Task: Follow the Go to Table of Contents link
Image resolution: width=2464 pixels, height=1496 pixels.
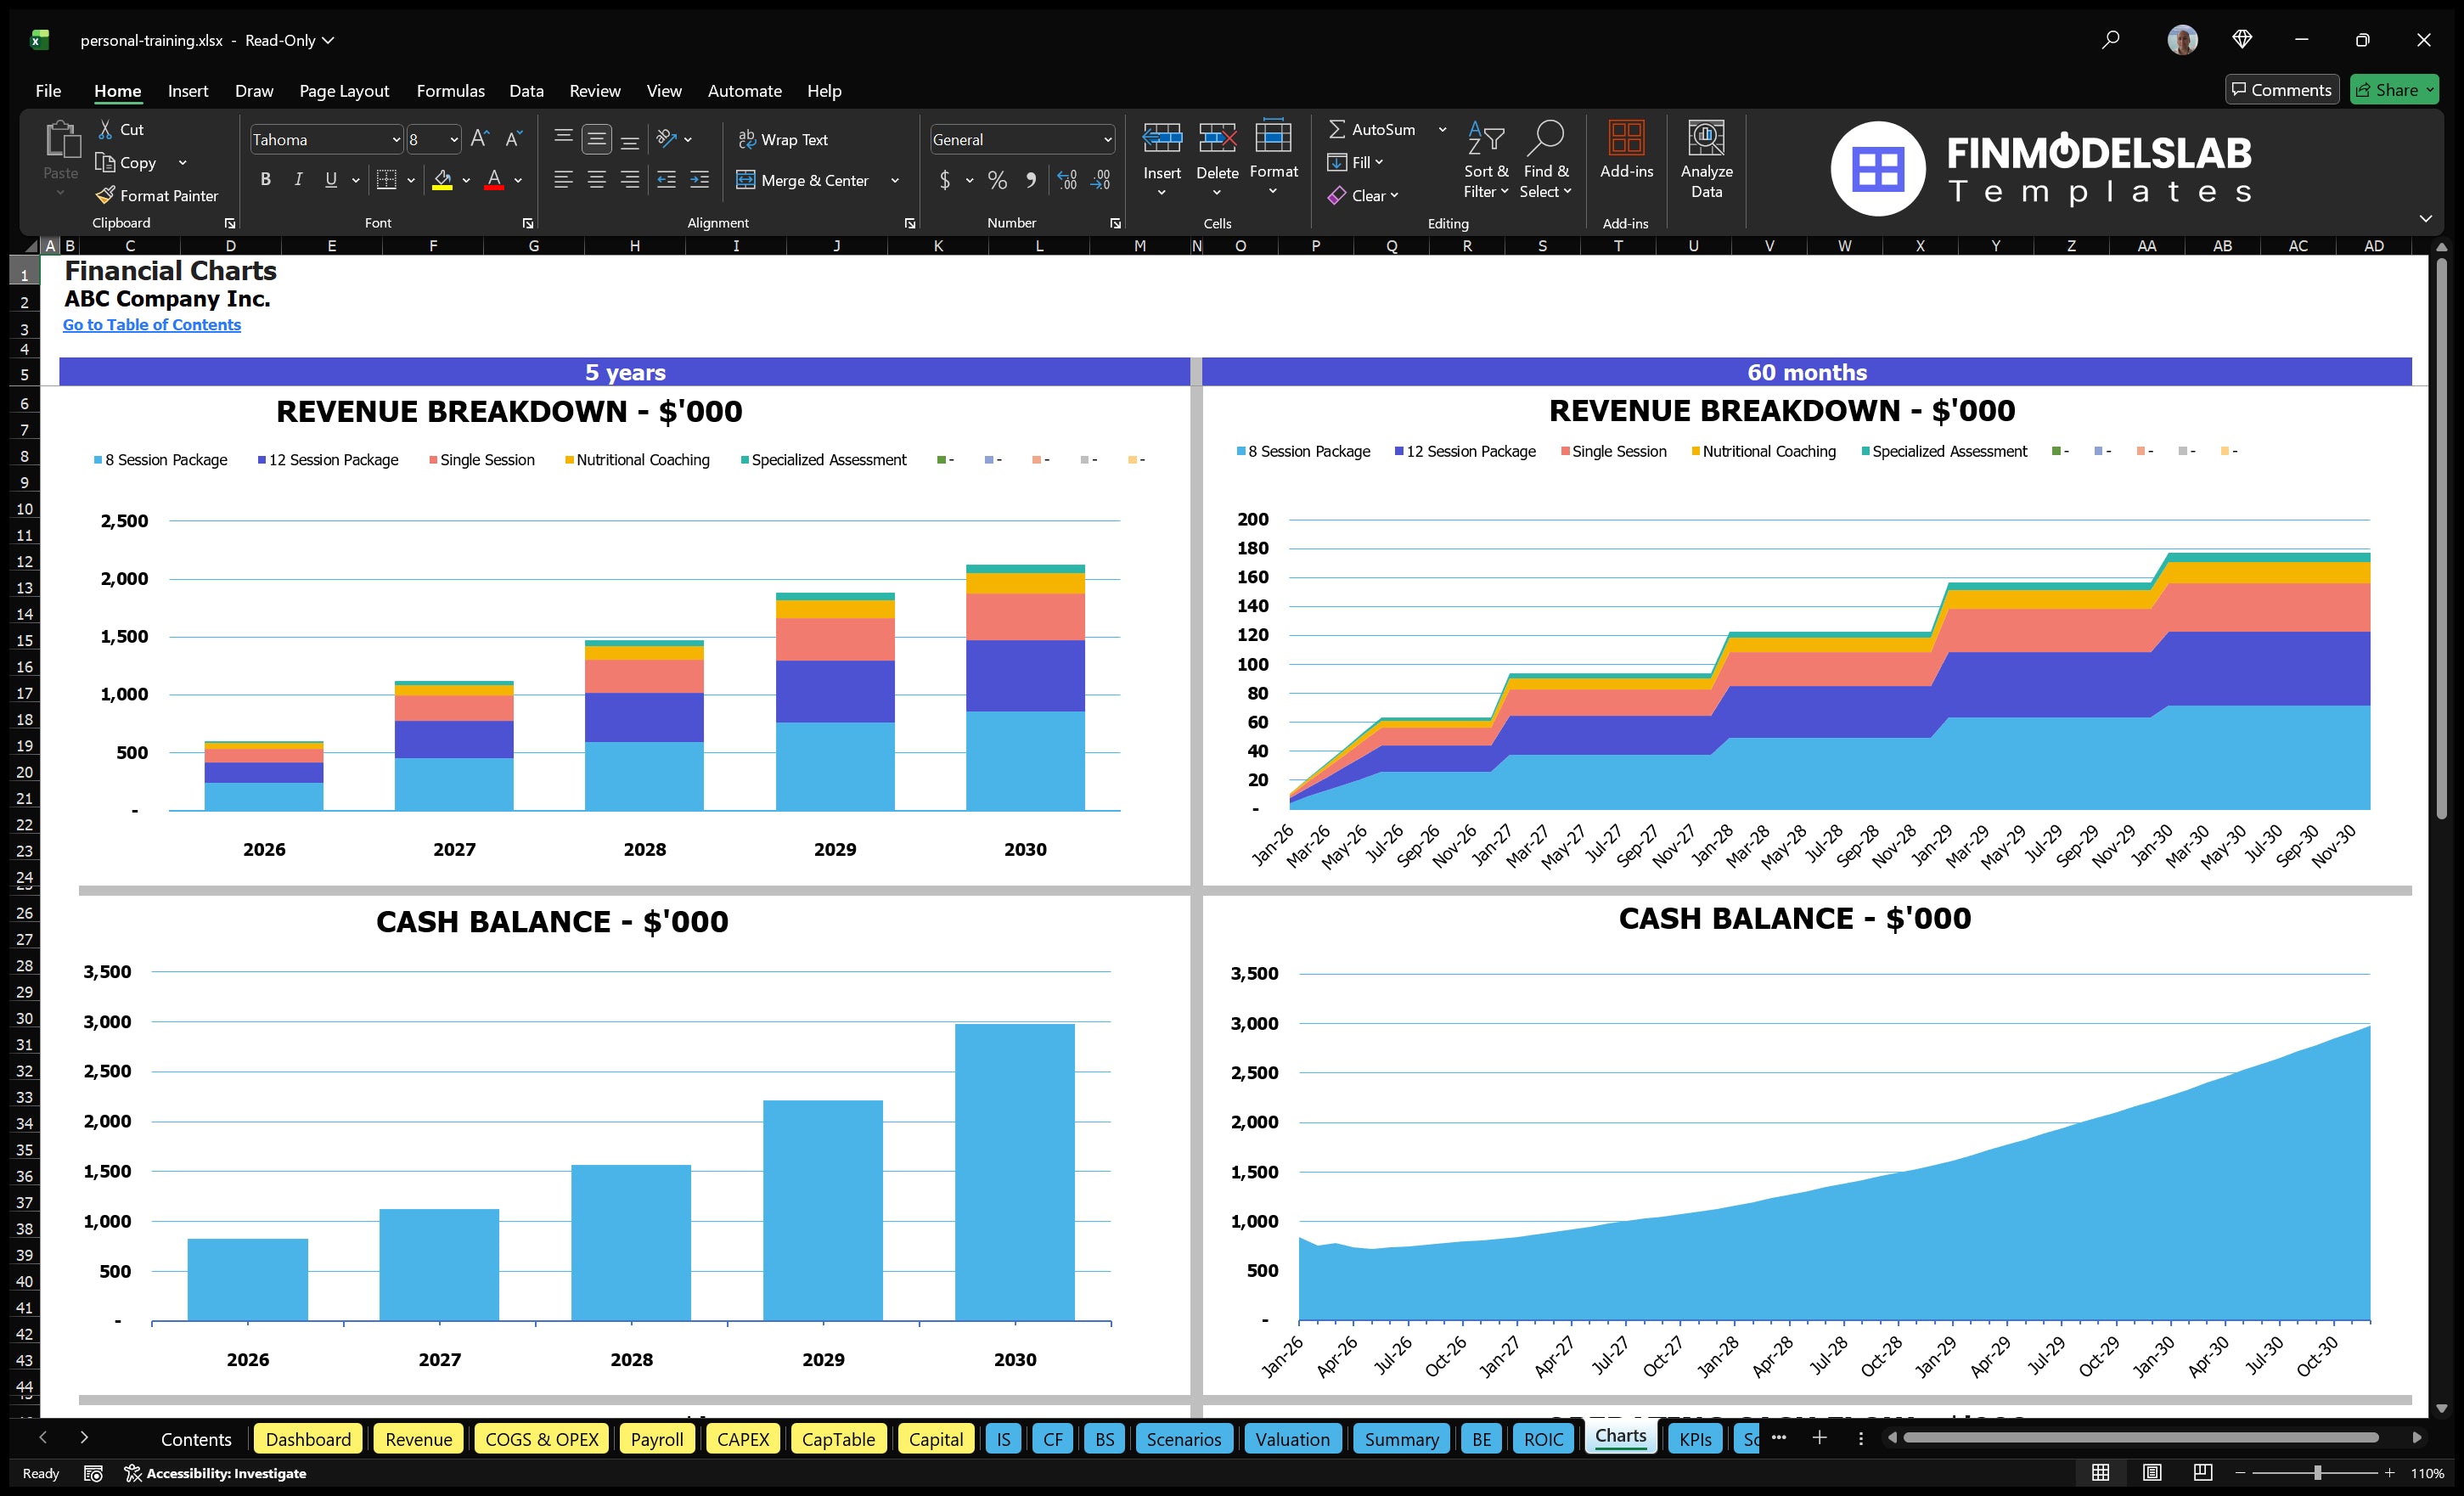Action: pos(152,324)
